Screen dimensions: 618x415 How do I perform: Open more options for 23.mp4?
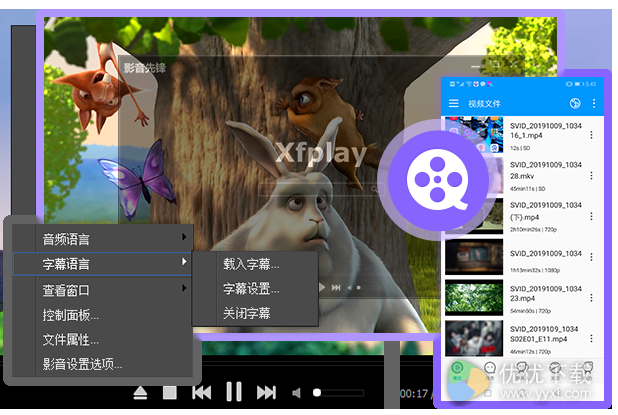click(591, 298)
